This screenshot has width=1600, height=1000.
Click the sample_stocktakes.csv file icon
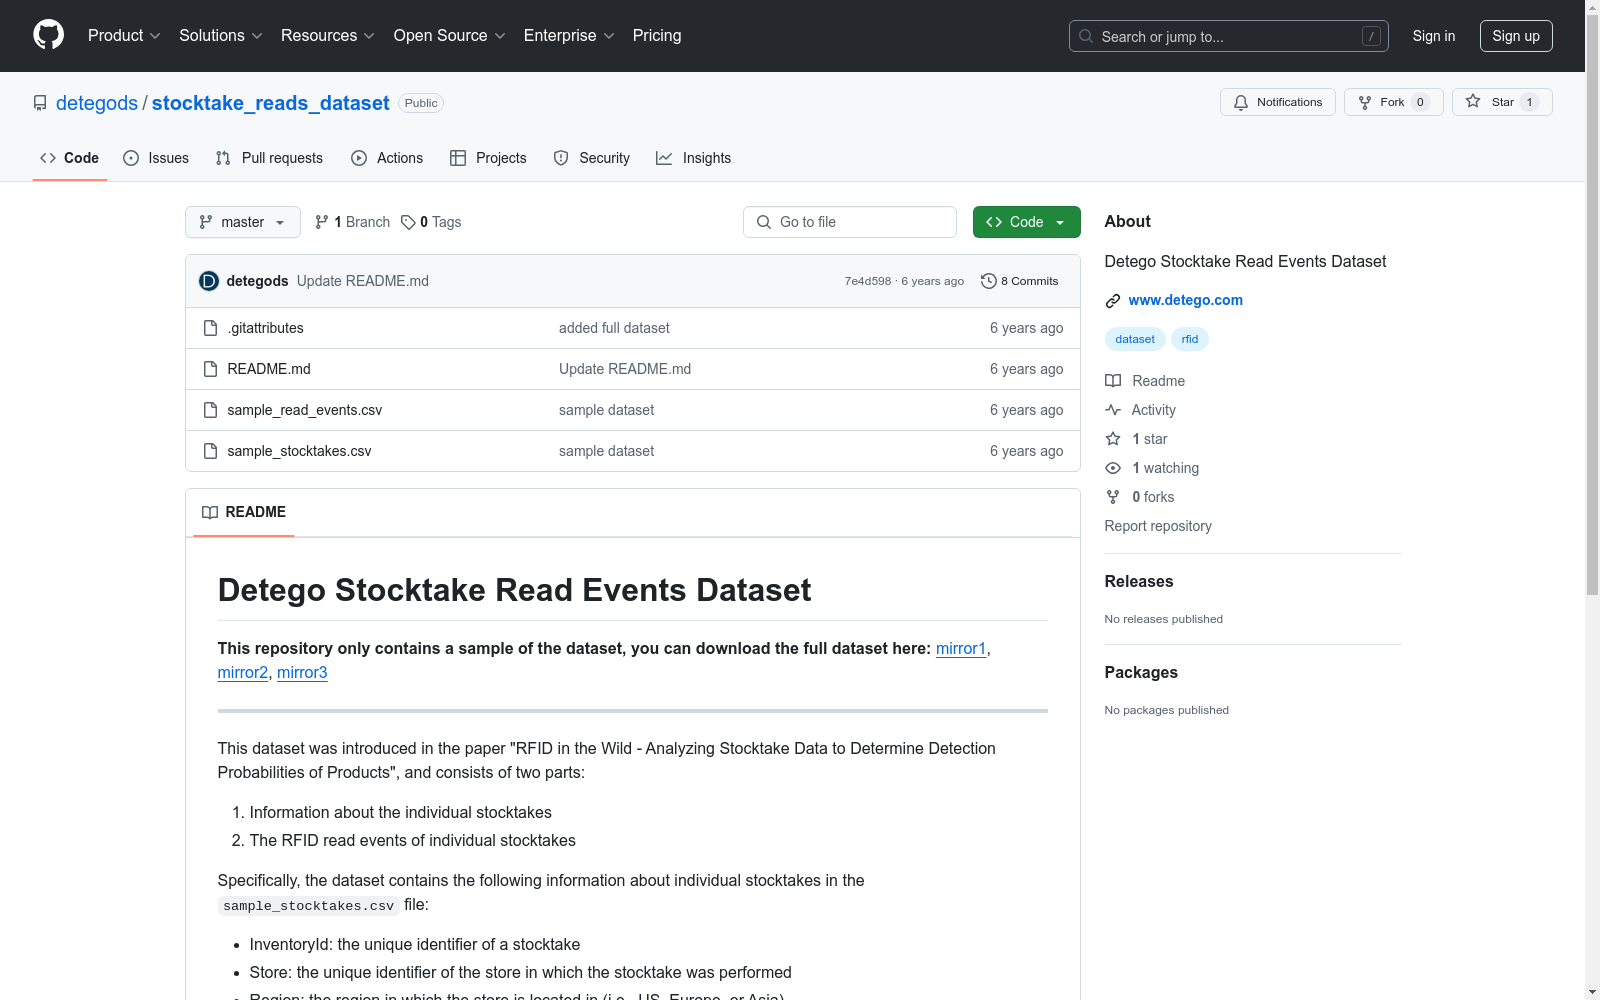210,451
